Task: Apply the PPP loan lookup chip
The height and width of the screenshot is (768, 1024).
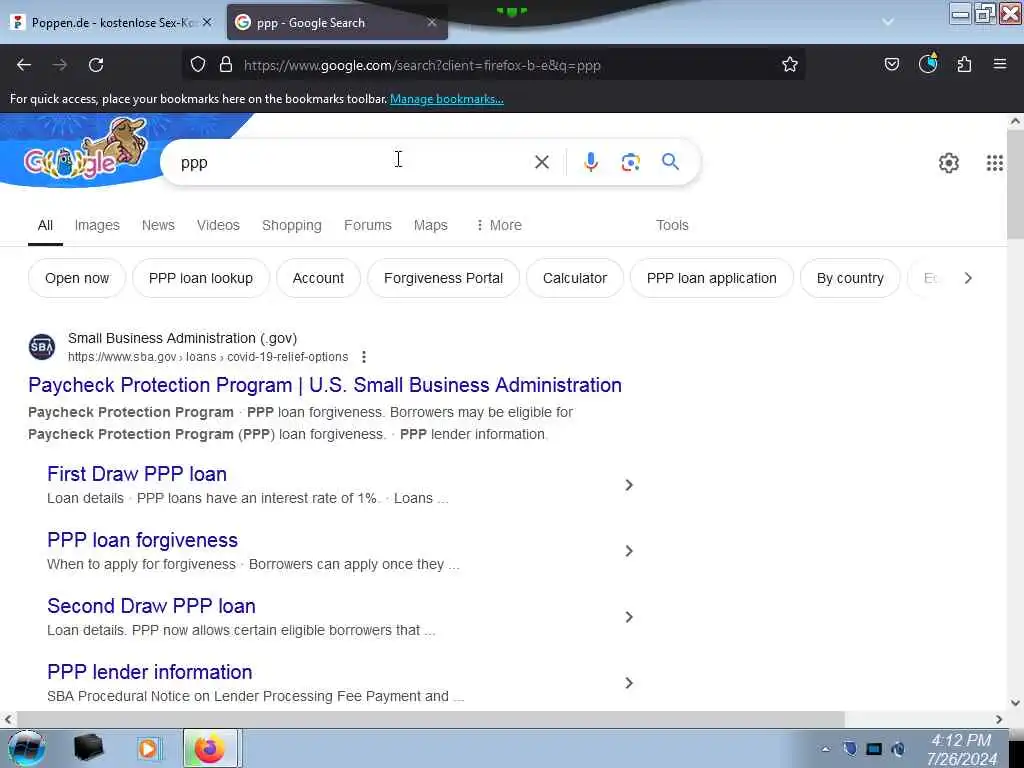Action: click(200, 278)
